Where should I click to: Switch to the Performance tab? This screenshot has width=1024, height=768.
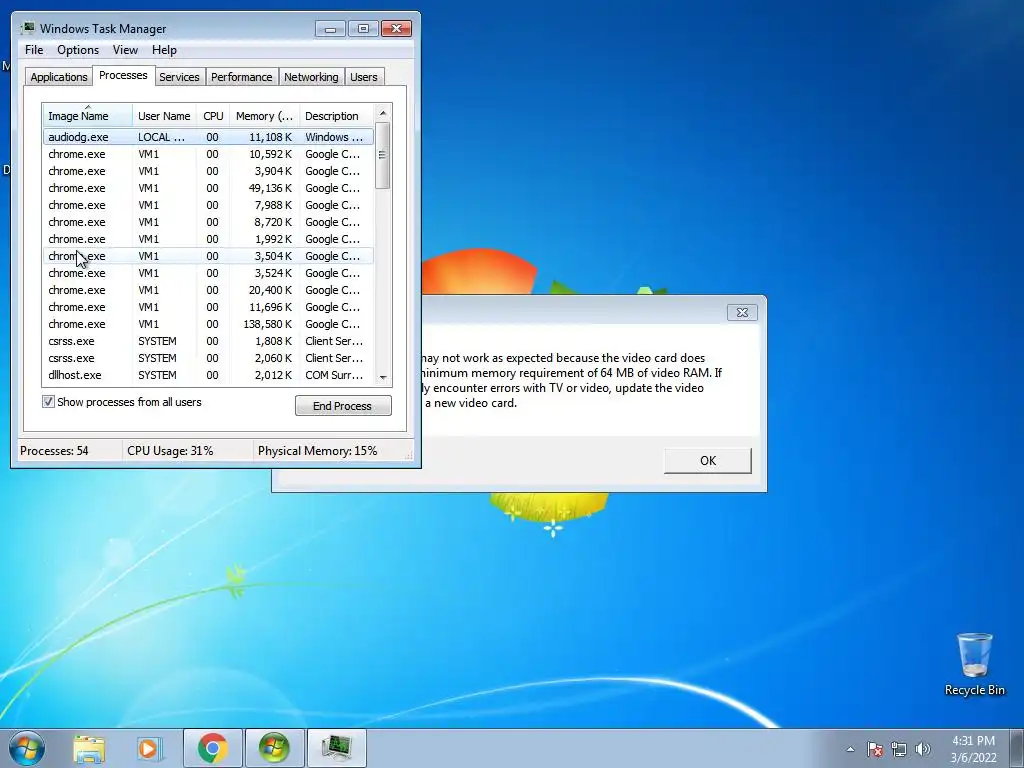(x=242, y=76)
